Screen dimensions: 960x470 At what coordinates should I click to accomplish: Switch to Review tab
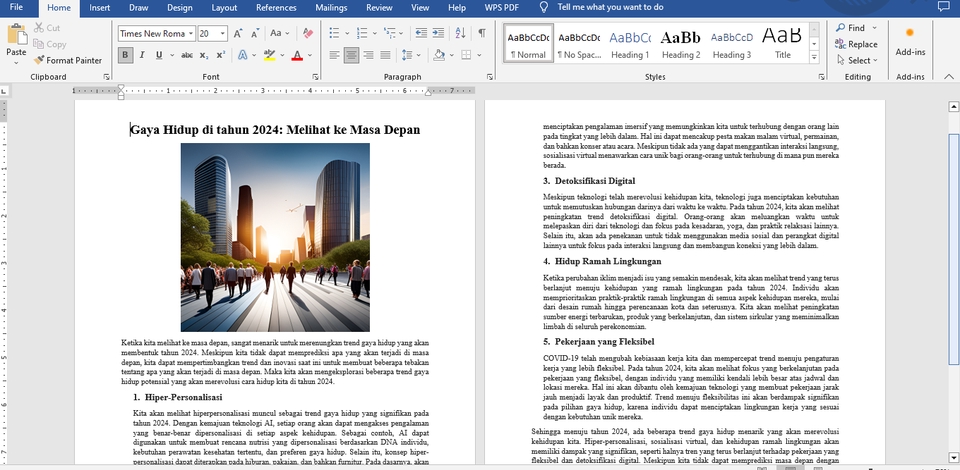(379, 7)
